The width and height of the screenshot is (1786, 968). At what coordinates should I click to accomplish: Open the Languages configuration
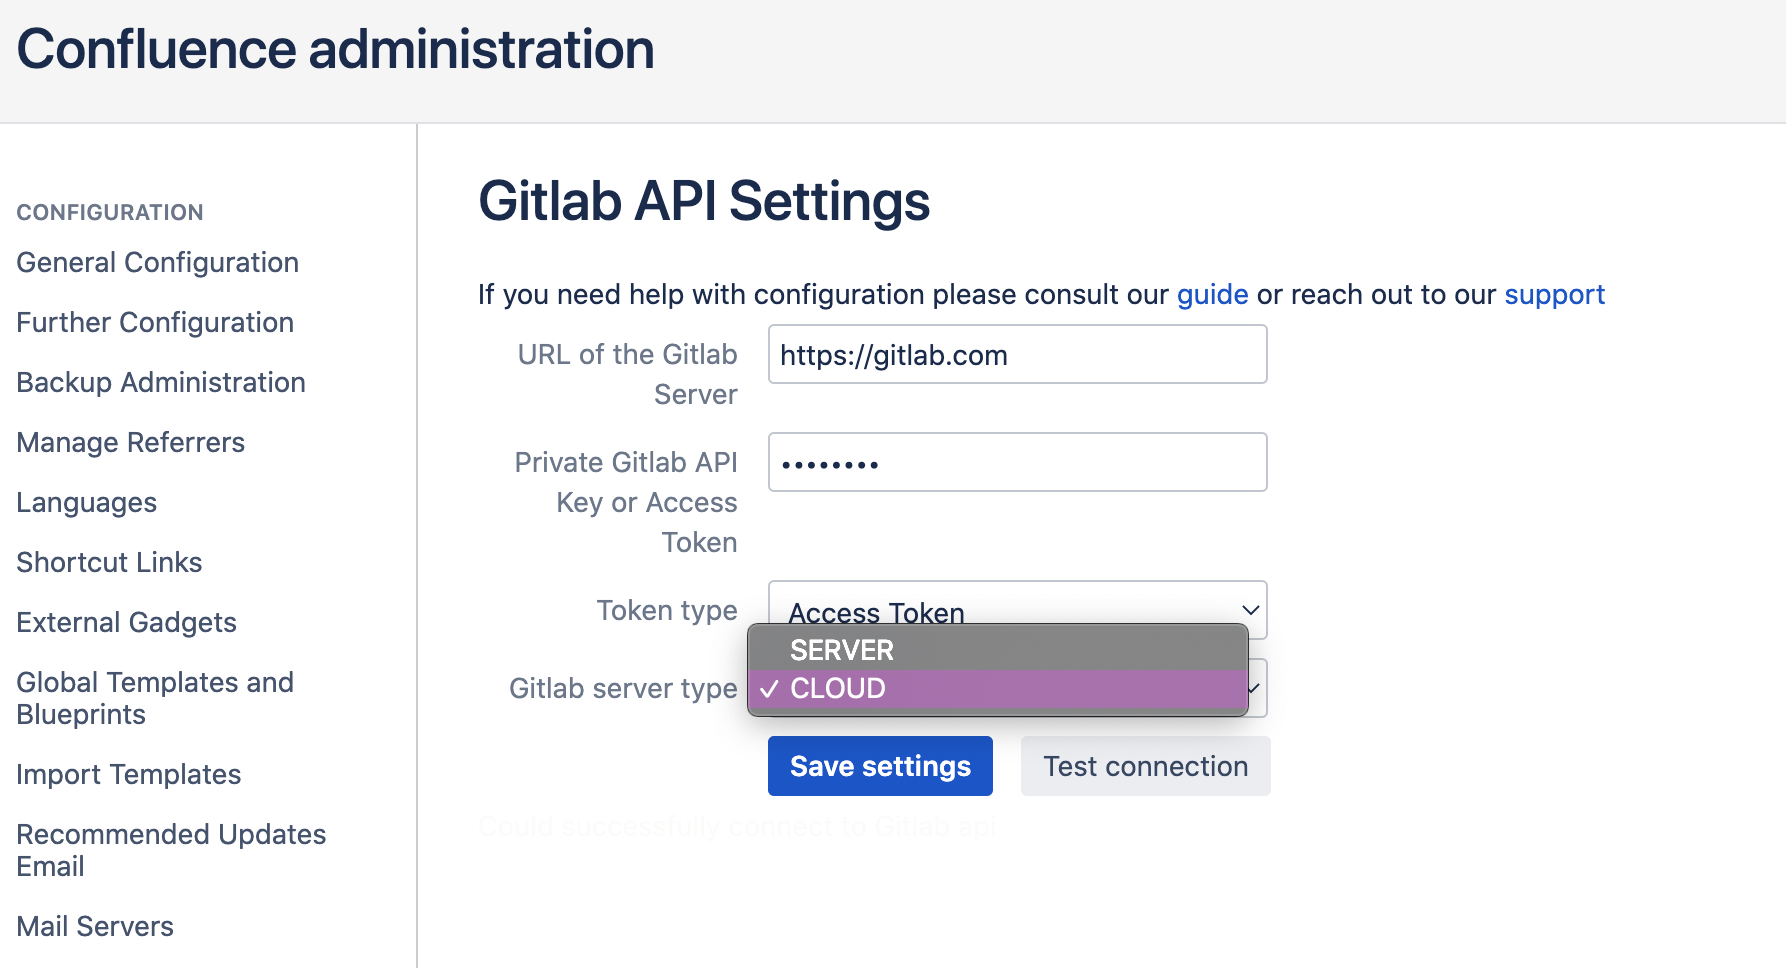[86, 502]
